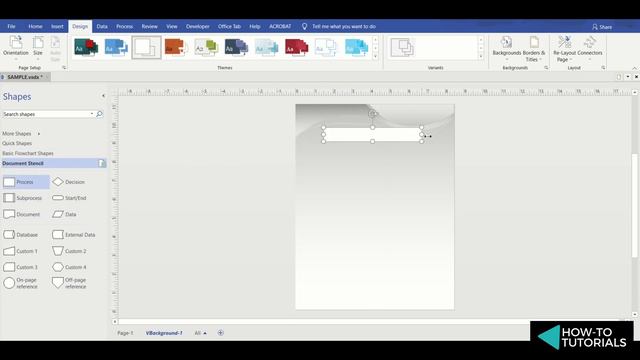Open the Office Tab ribbon tab
640x360 pixels.
point(229,27)
